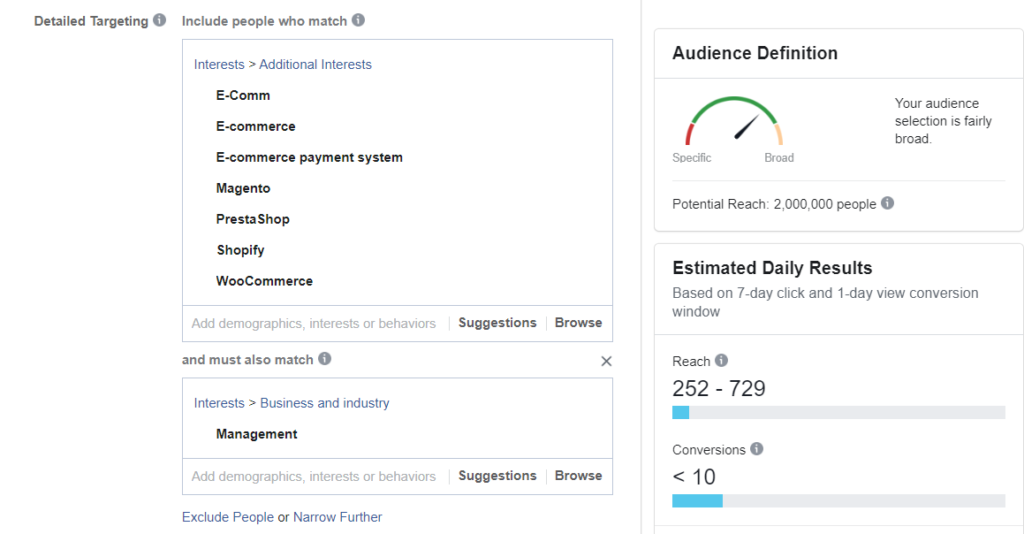
Task: Open Interests breadcrumb in first targeting box
Action: pos(219,65)
